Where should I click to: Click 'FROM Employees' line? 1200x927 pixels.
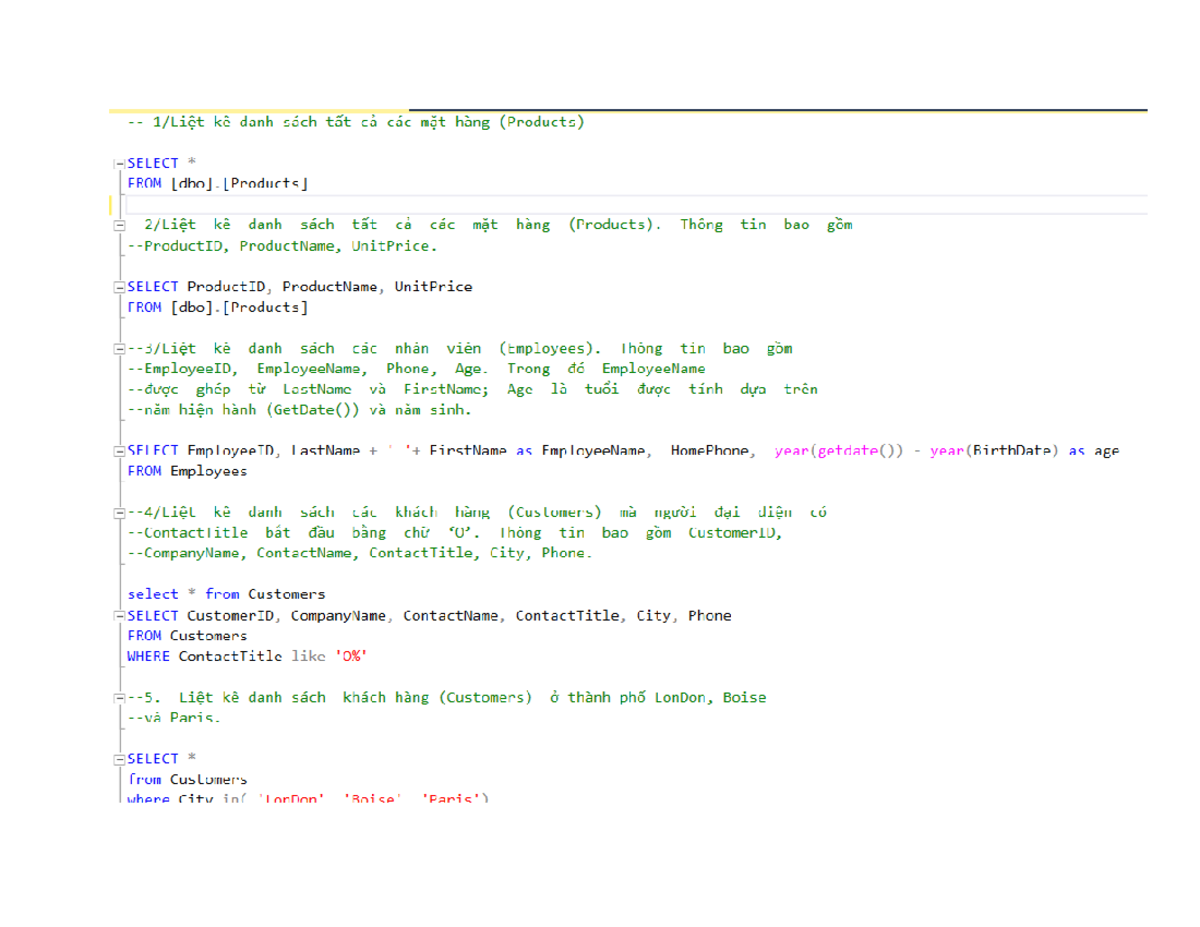tap(187, 471)
